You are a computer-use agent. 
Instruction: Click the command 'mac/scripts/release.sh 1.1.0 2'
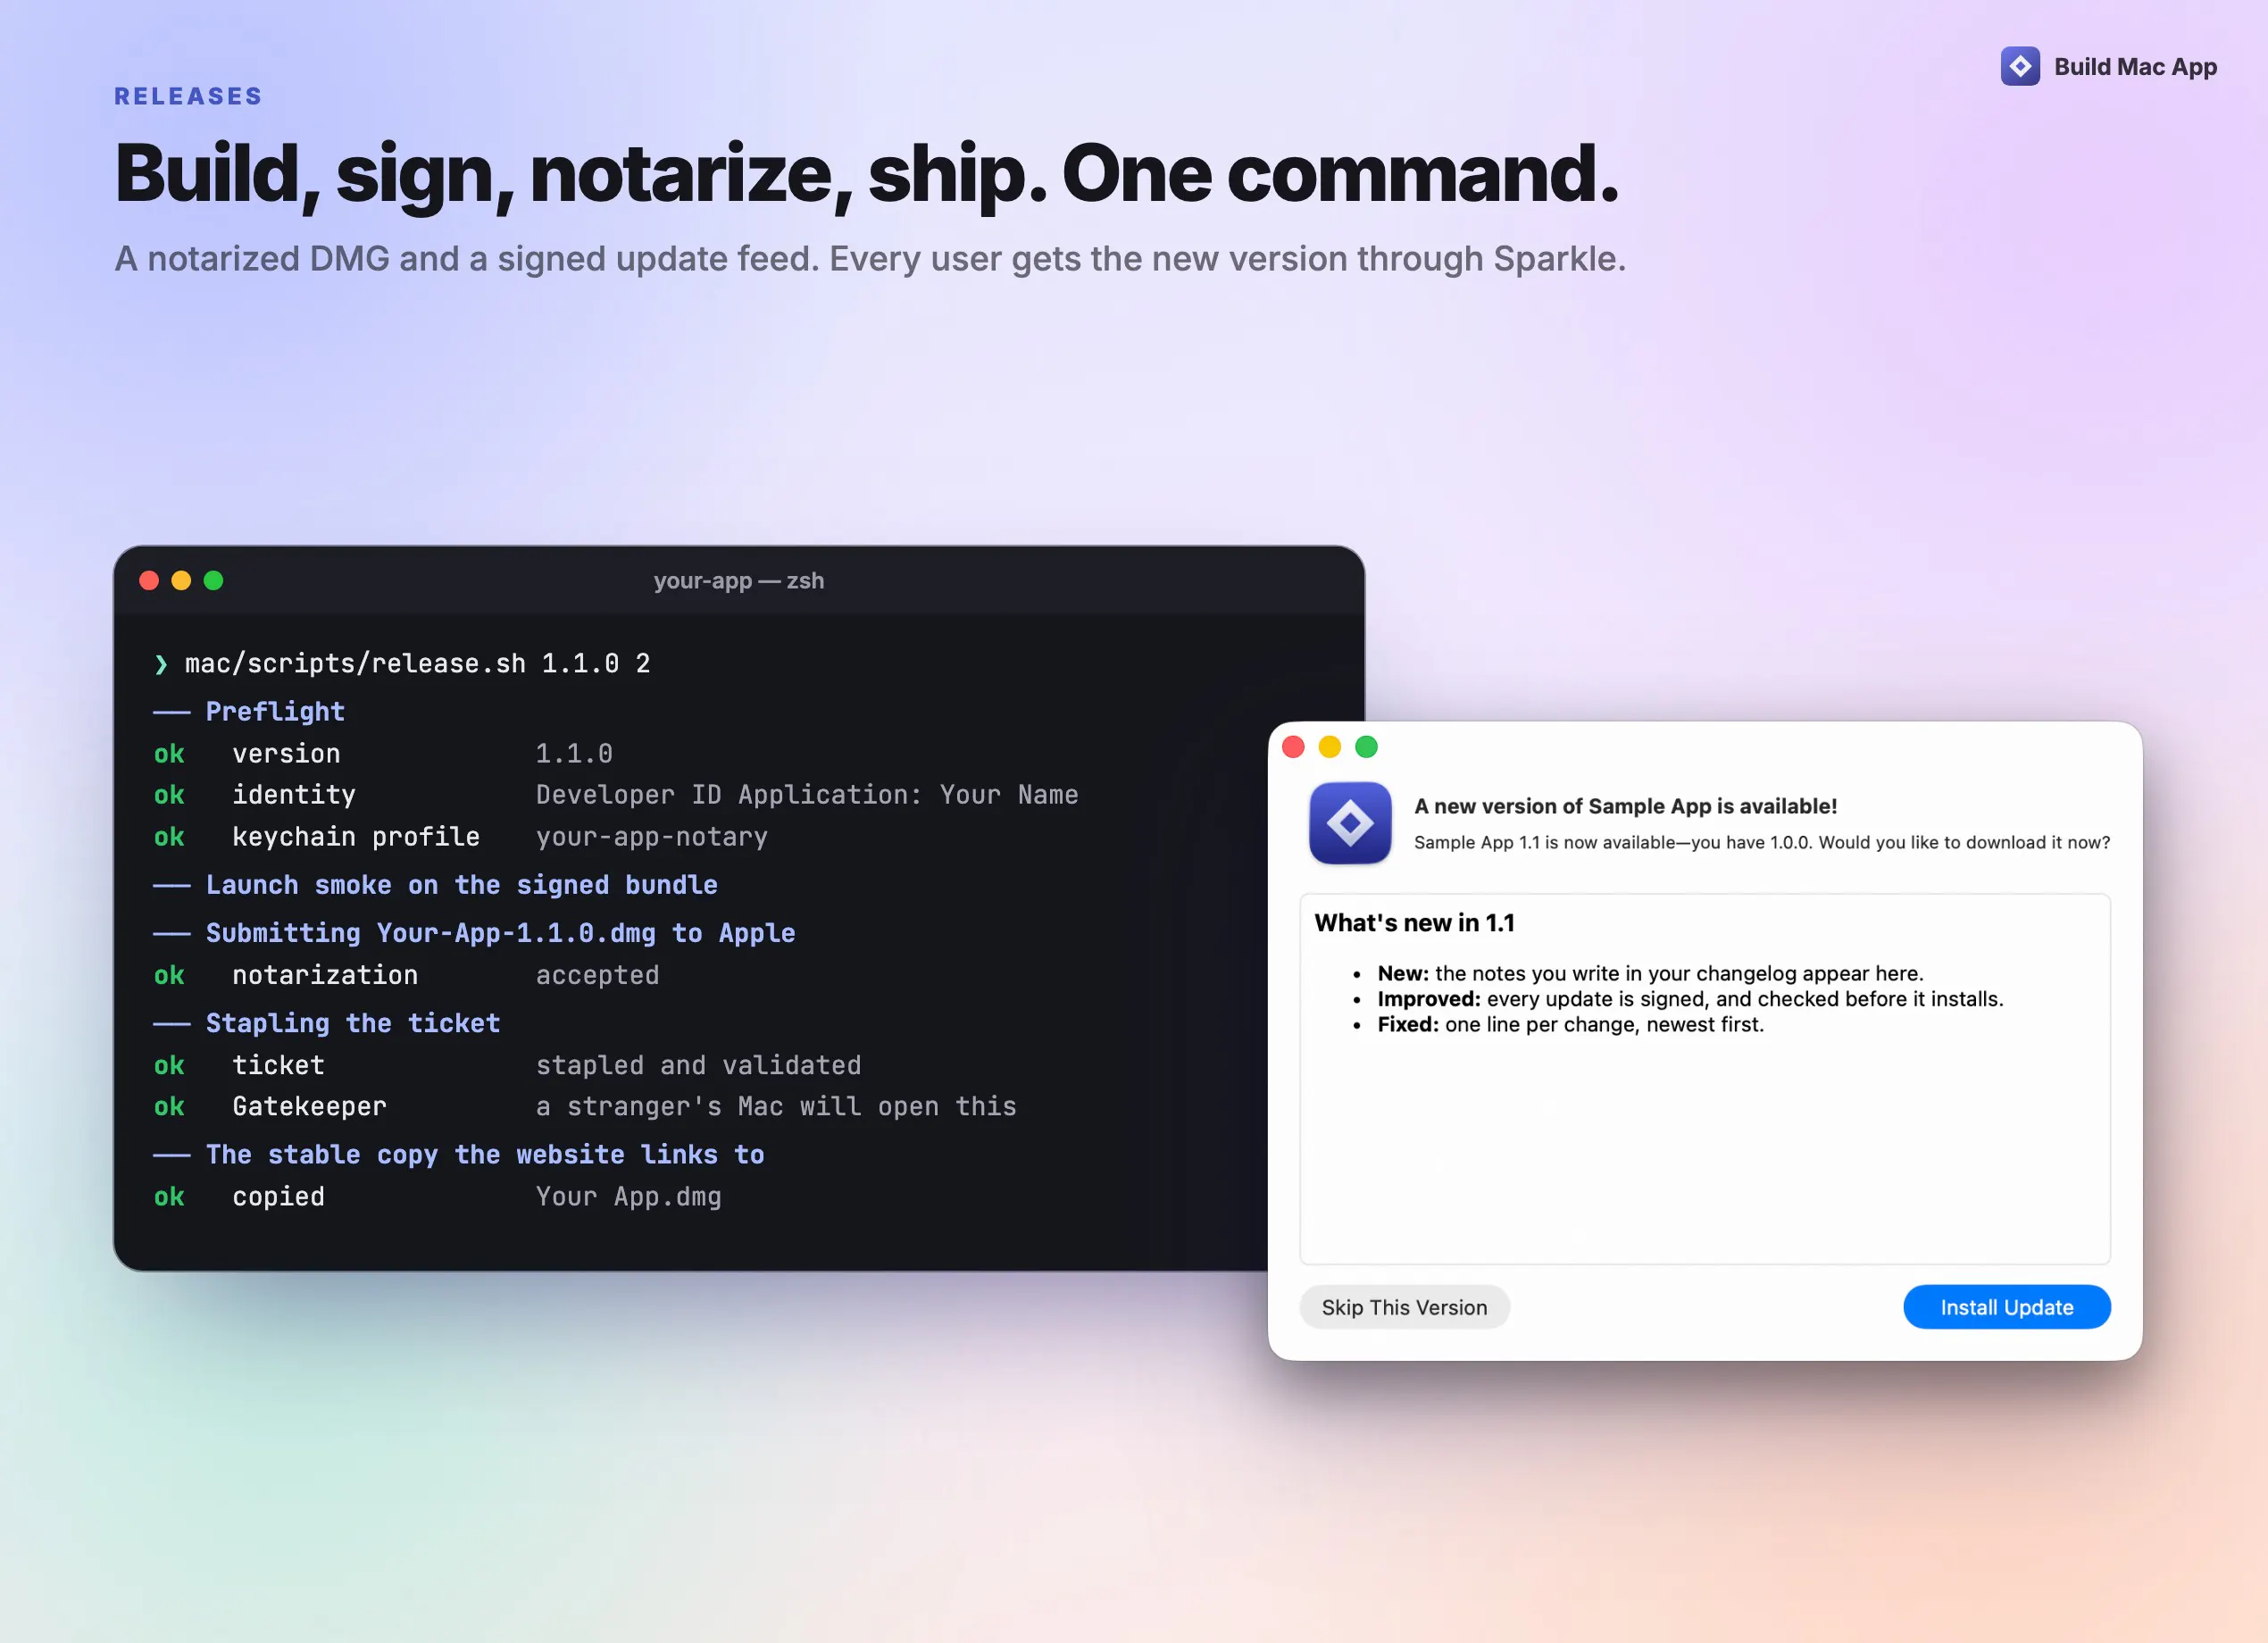tap(418, 664)
